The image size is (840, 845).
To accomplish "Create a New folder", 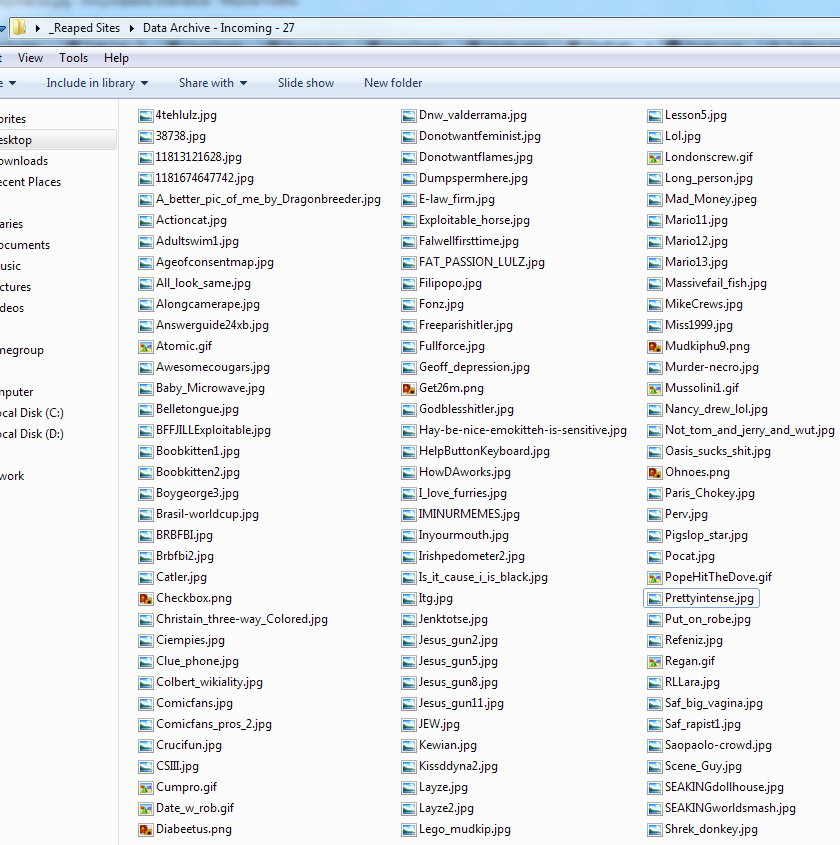I will tap(392, 83).
